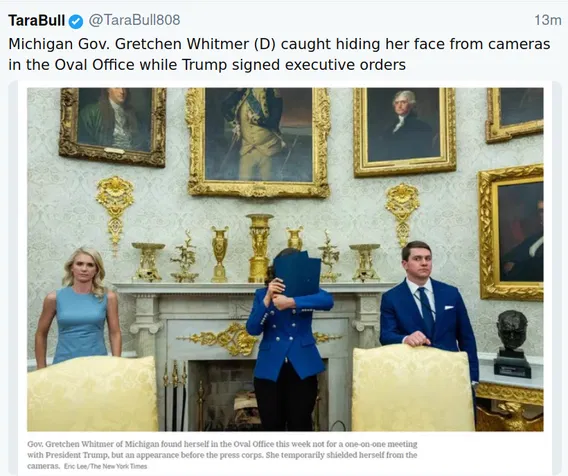This screenshot has height=476, width=568.
Task: Click the gold wall ornament above the blonde woman
Action: click(x=115, y=214)
